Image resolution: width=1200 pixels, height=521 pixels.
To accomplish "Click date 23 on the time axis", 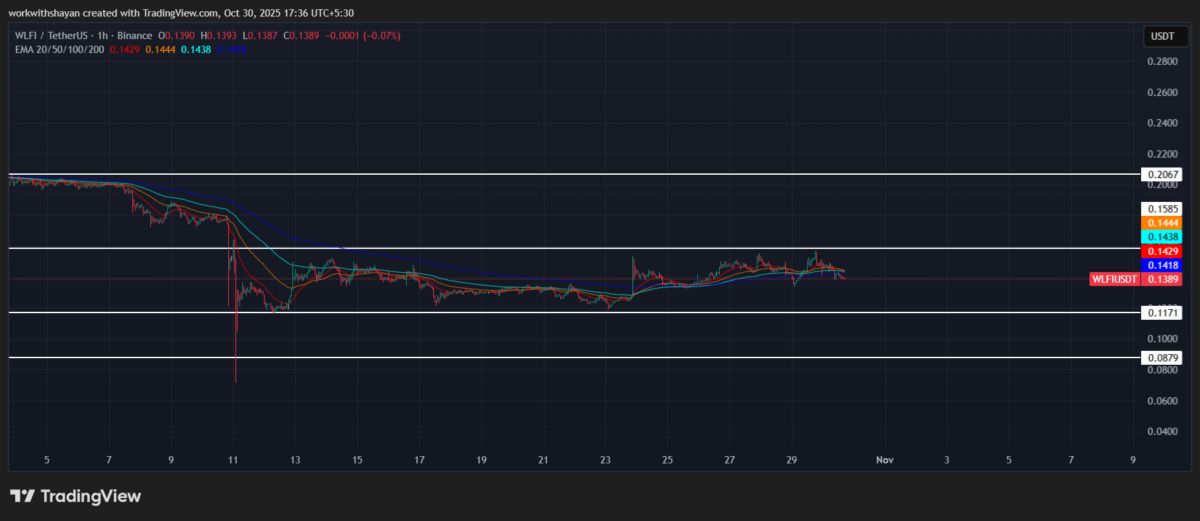I will point(605,460).
